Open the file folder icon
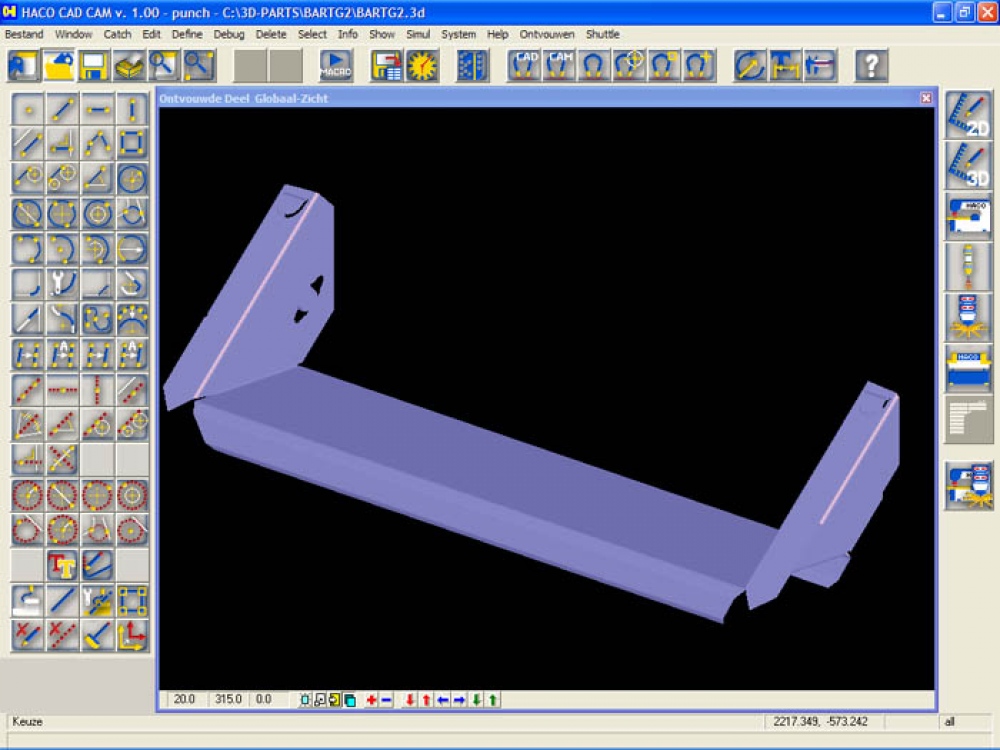1000x750 pixels. coord(59,66)
